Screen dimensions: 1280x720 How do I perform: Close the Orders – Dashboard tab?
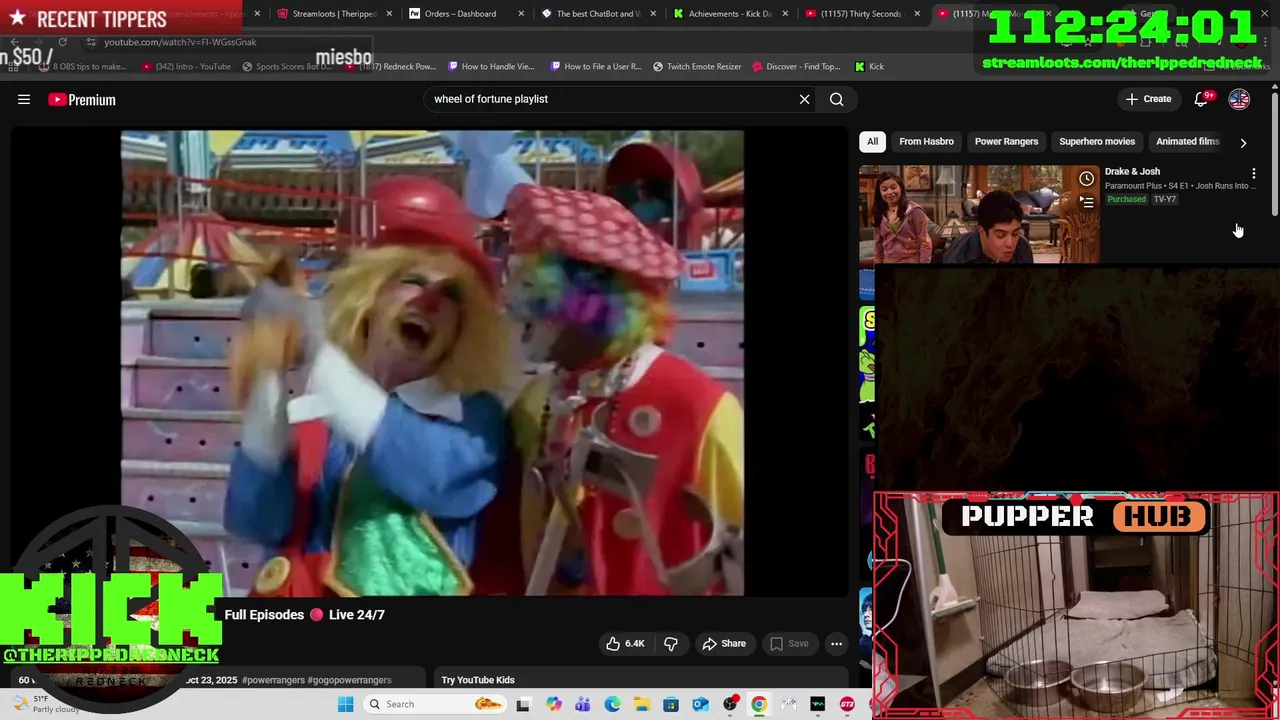(x=523, y=14)
